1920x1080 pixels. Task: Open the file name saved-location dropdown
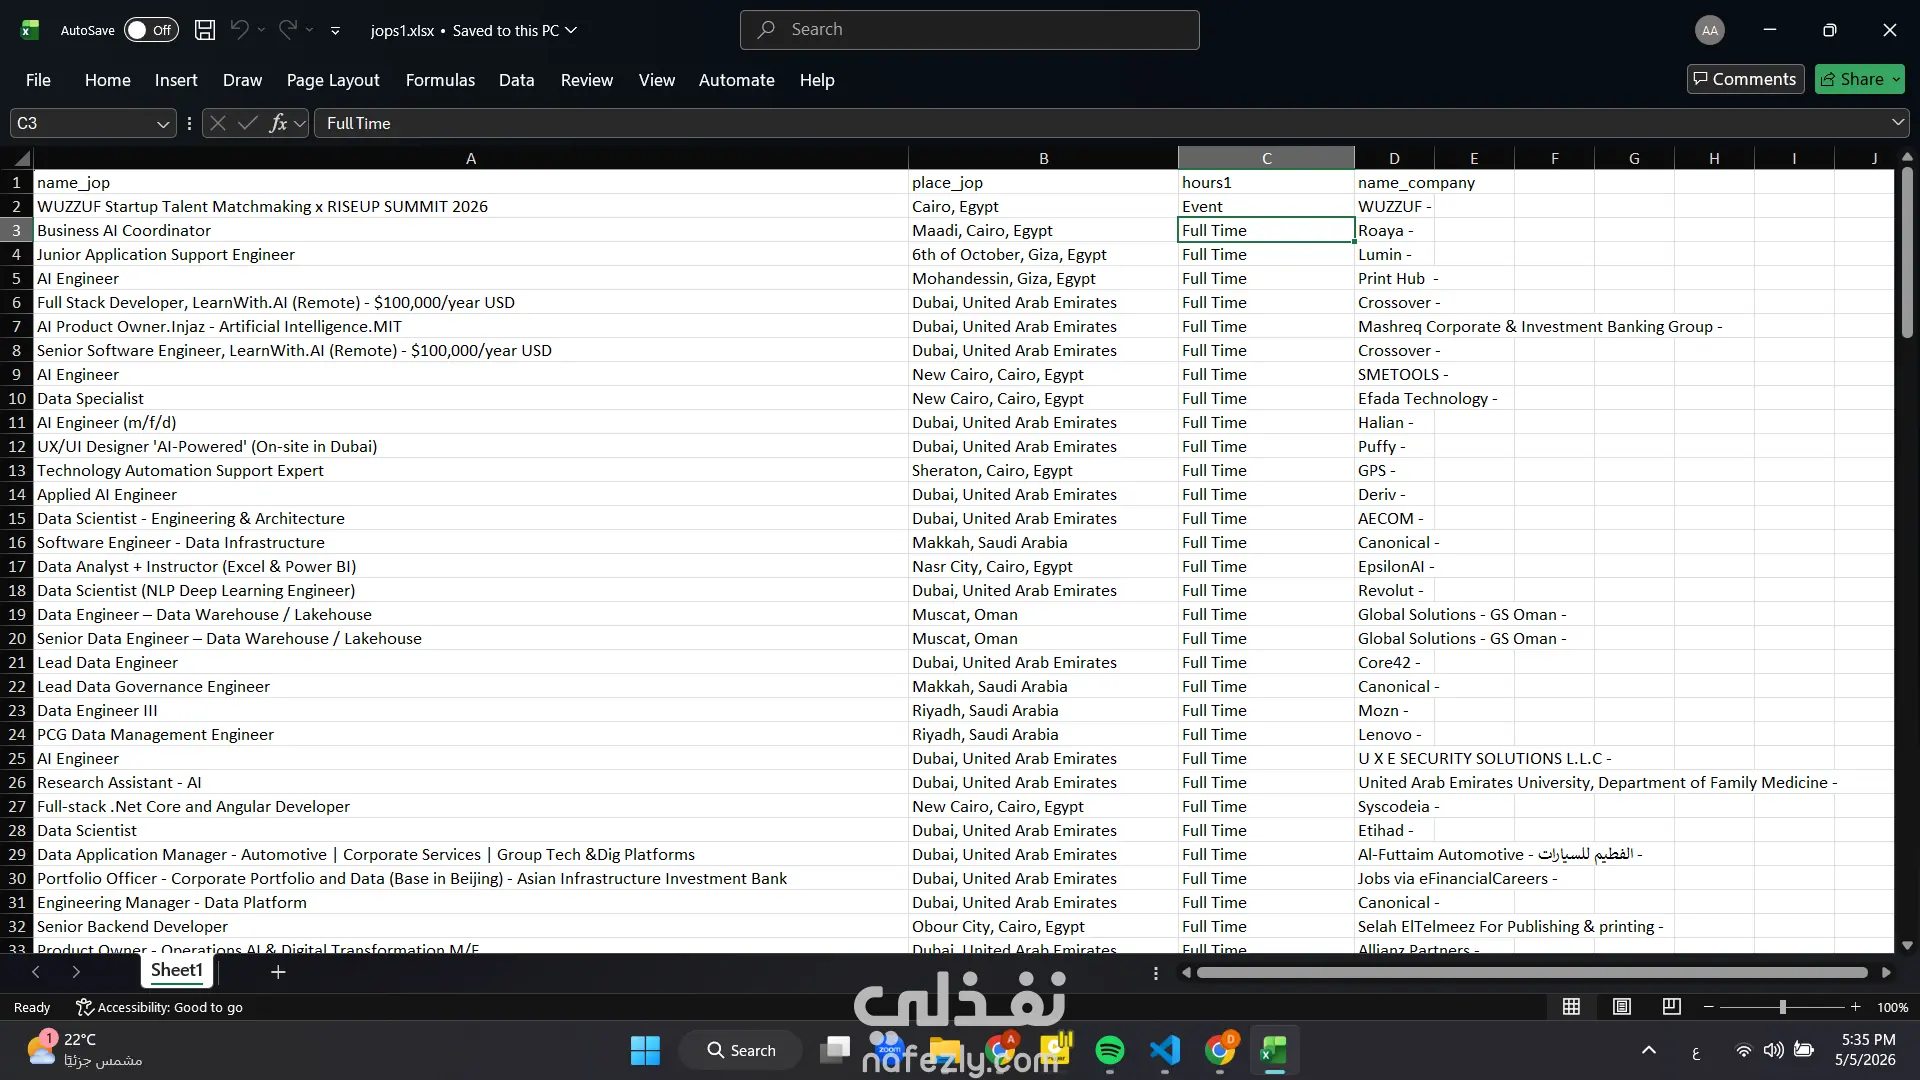click(x=571, y=30)
